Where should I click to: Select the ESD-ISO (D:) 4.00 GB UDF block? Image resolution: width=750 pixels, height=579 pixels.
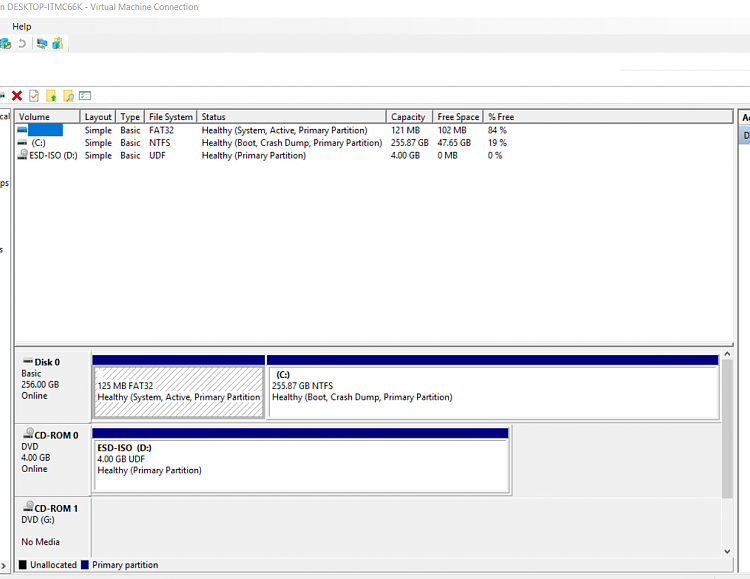click(x=302, y=465)
